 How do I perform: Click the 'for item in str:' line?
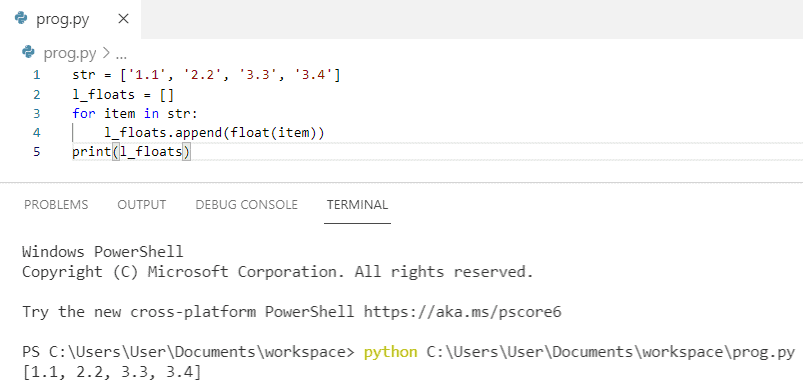[135, 114]
